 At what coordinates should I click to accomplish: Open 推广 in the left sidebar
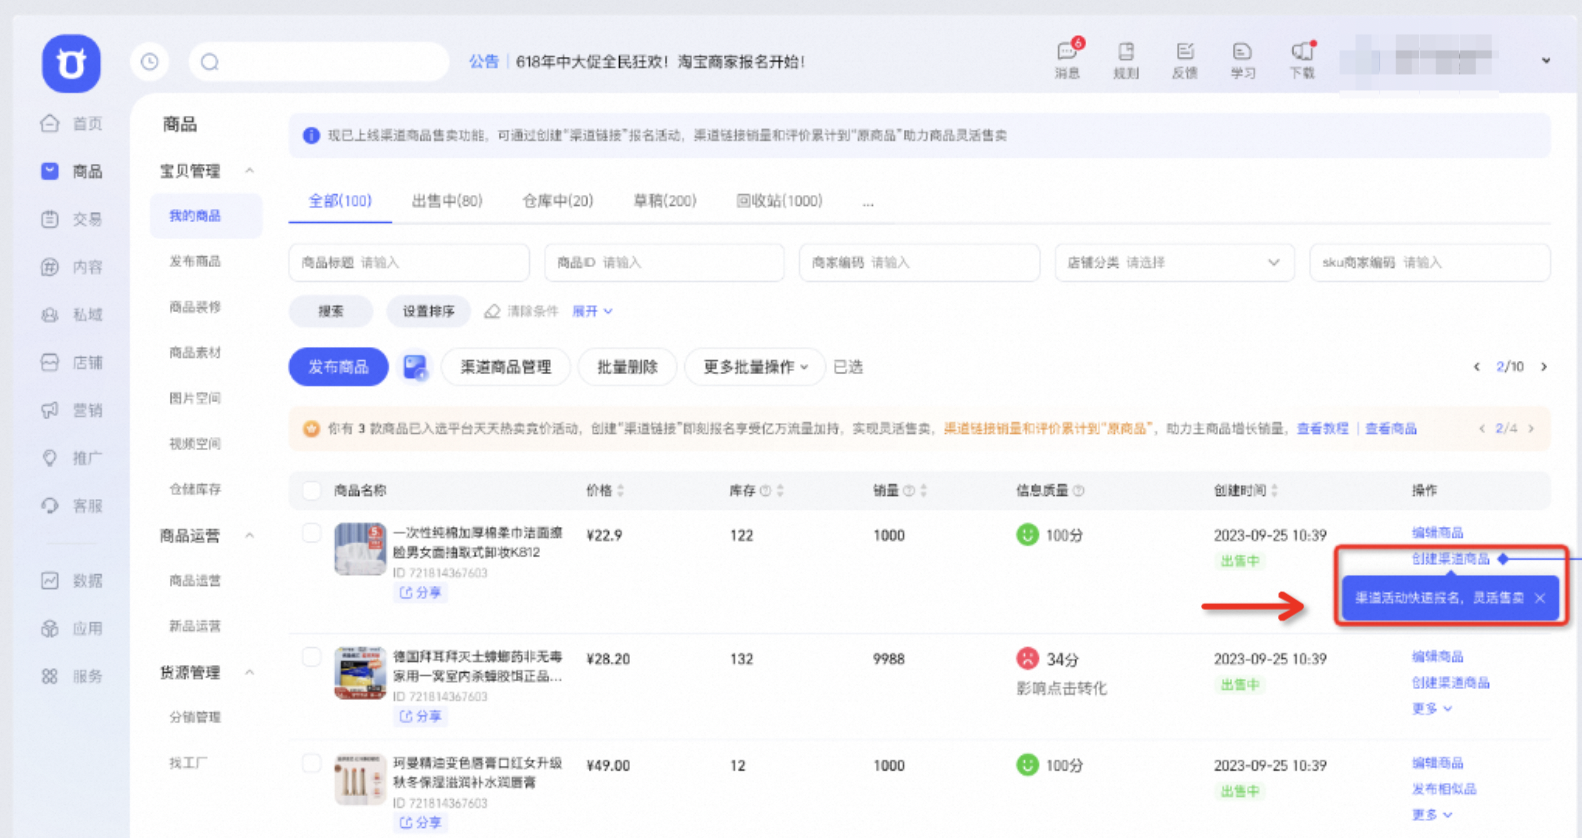72,458
